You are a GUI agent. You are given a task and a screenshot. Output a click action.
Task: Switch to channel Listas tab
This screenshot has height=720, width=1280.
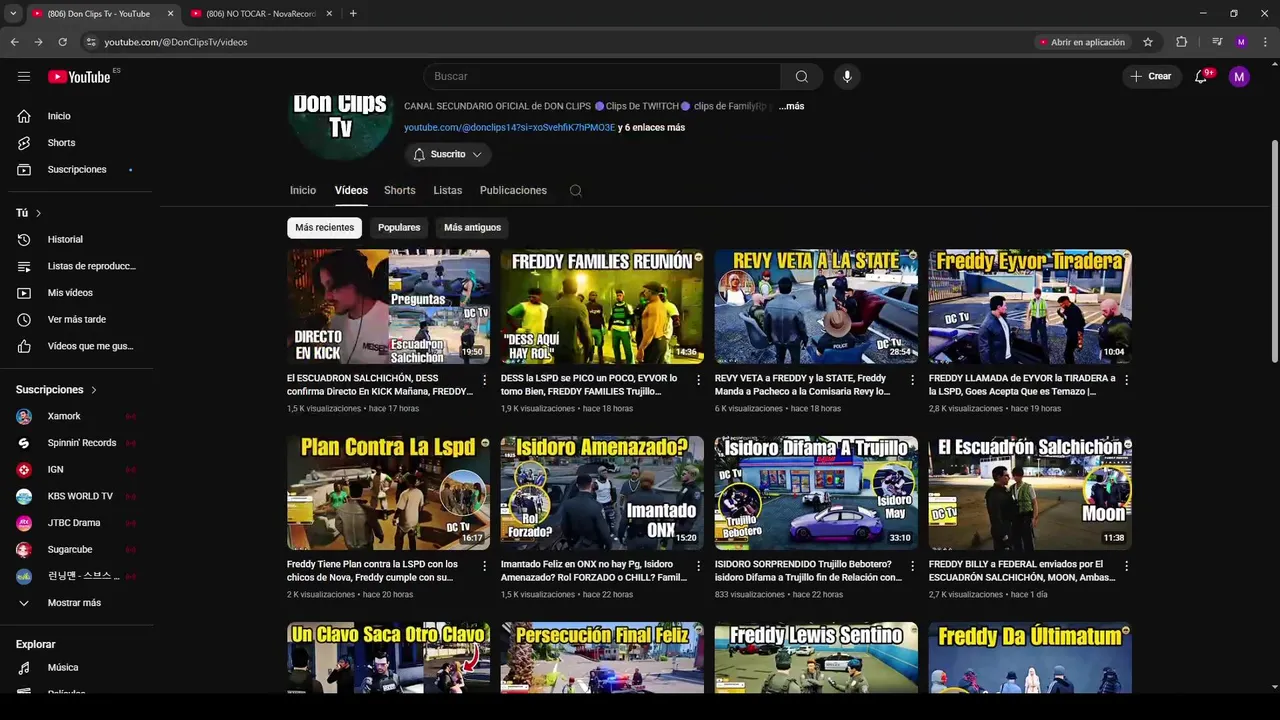[447, 191]
